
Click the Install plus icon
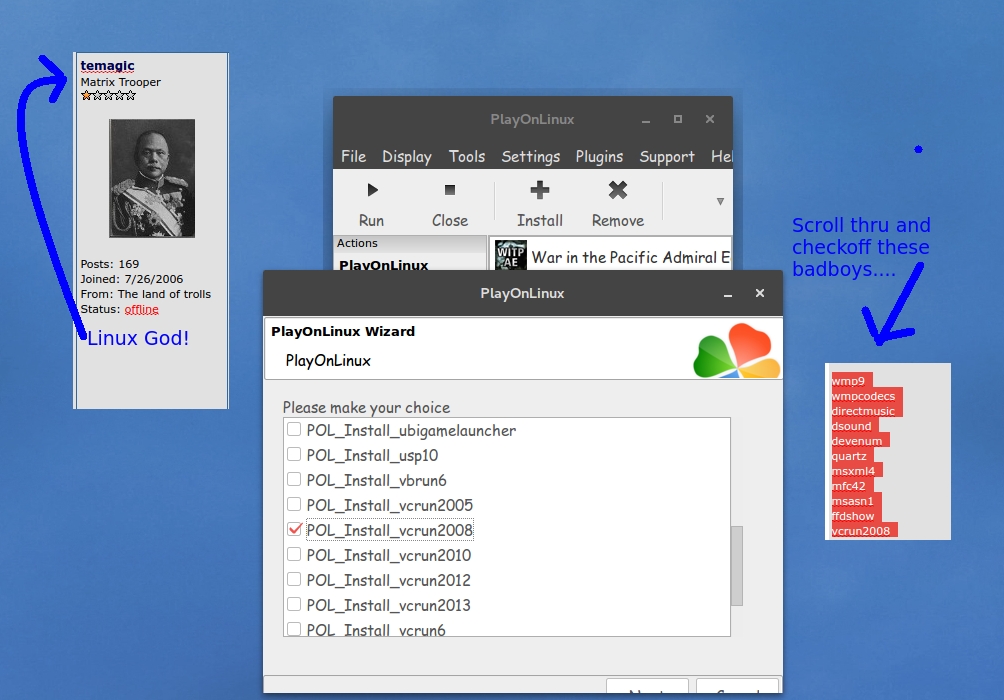click(x=540, y=190)
